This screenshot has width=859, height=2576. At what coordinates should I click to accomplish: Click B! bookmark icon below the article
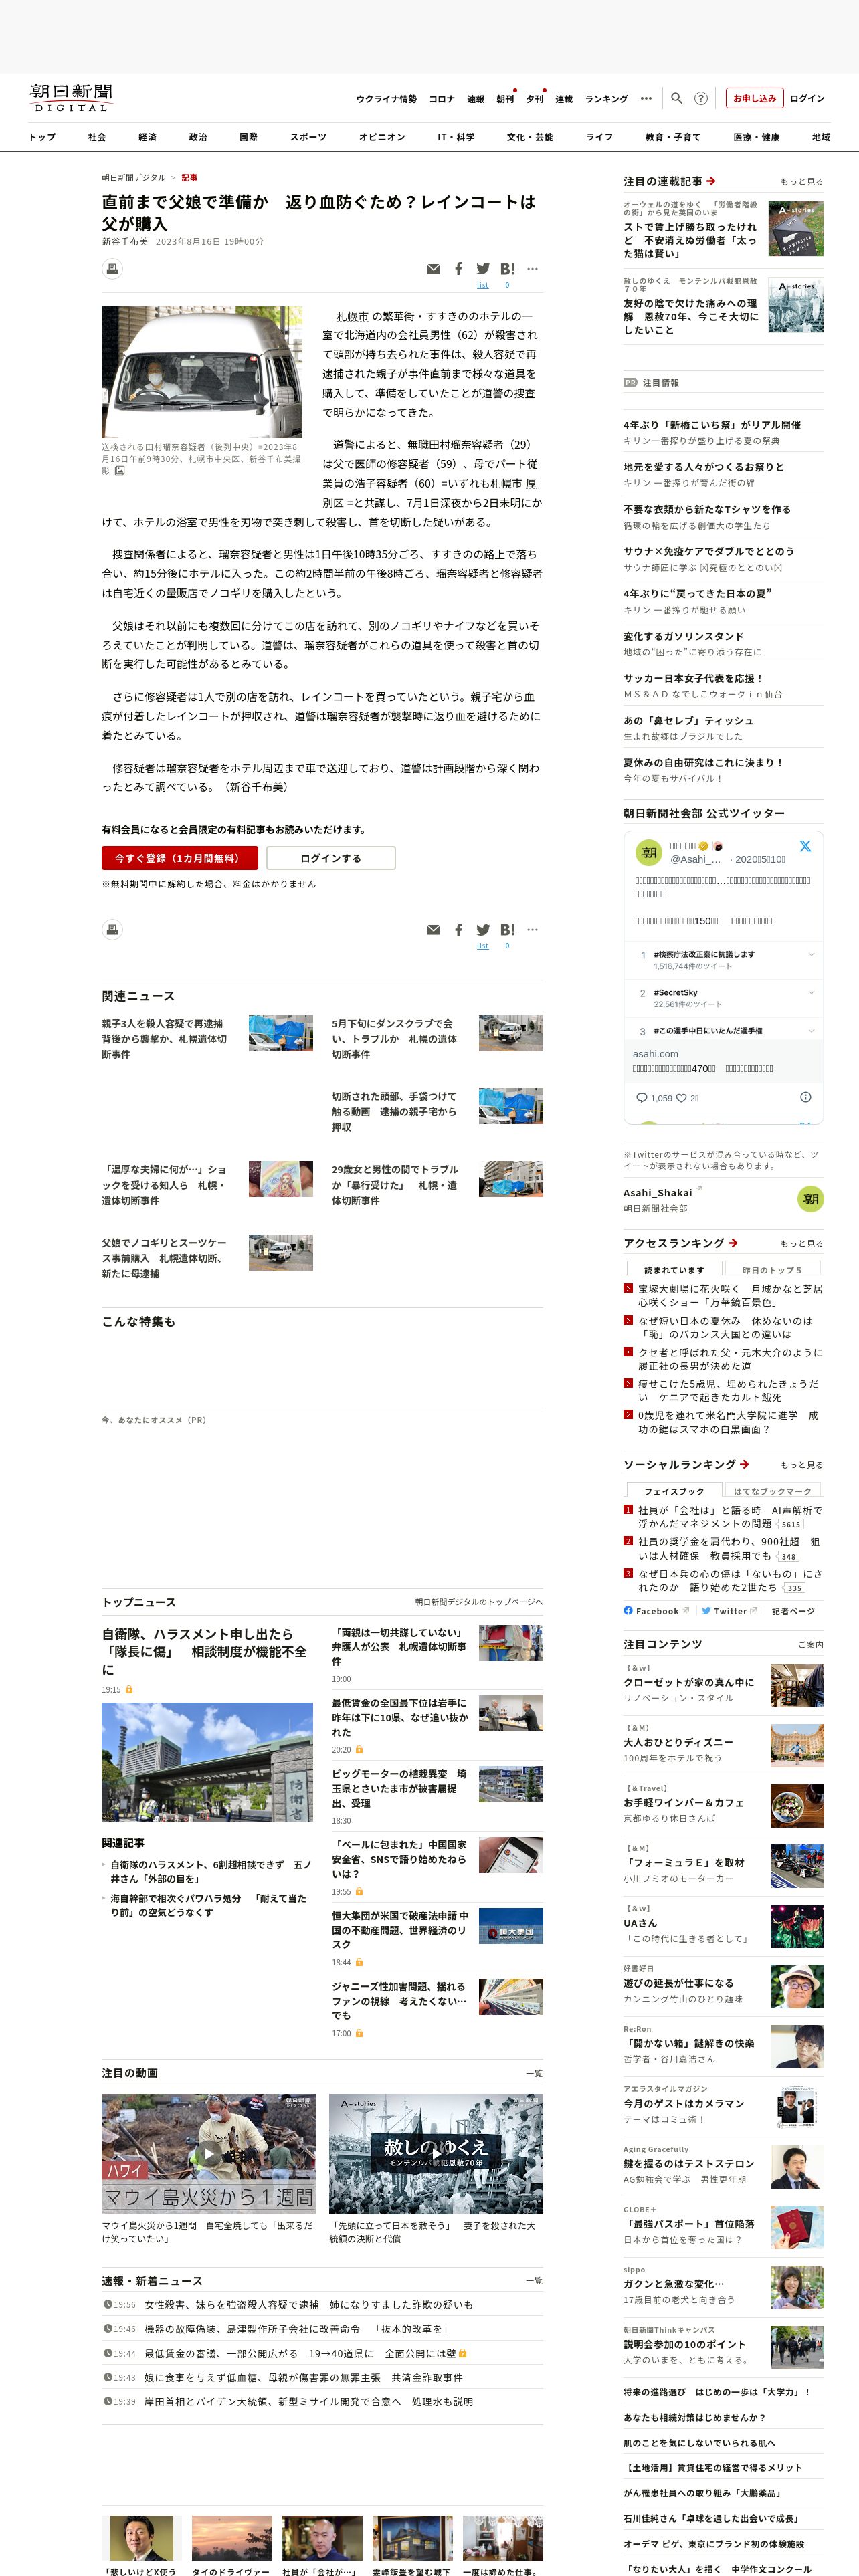tap(508, 929)
